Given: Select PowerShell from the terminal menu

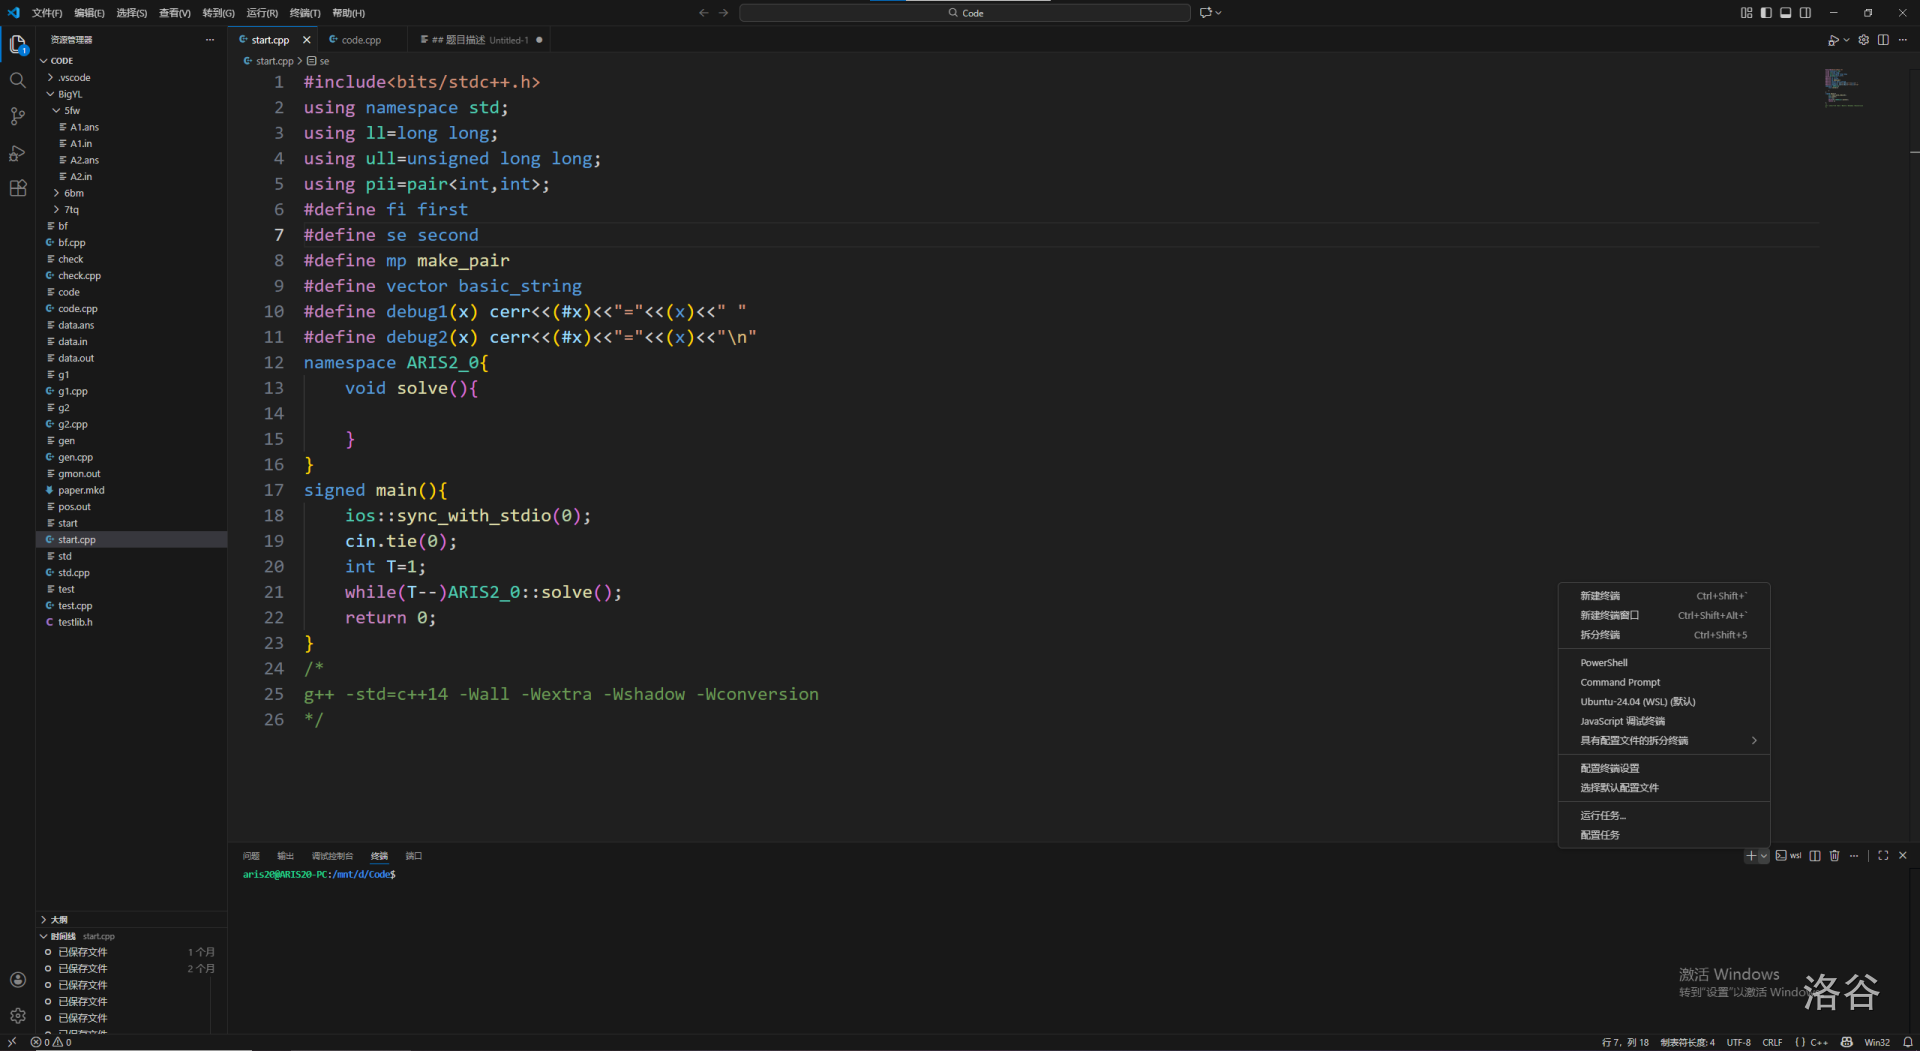Looking at the screenshot, I should pos(1604,663).
